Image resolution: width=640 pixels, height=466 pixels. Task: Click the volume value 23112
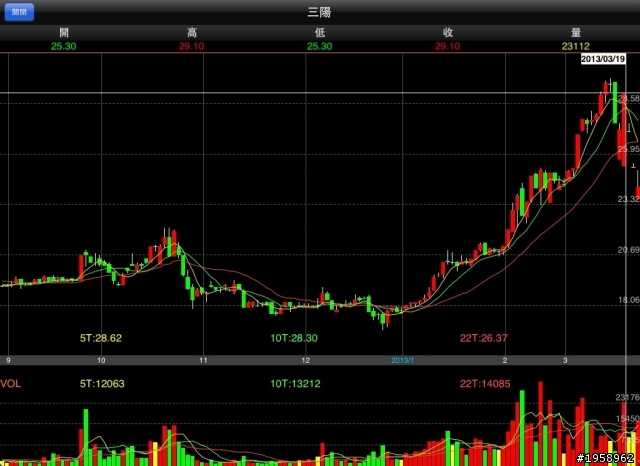(x=576, y=46)
